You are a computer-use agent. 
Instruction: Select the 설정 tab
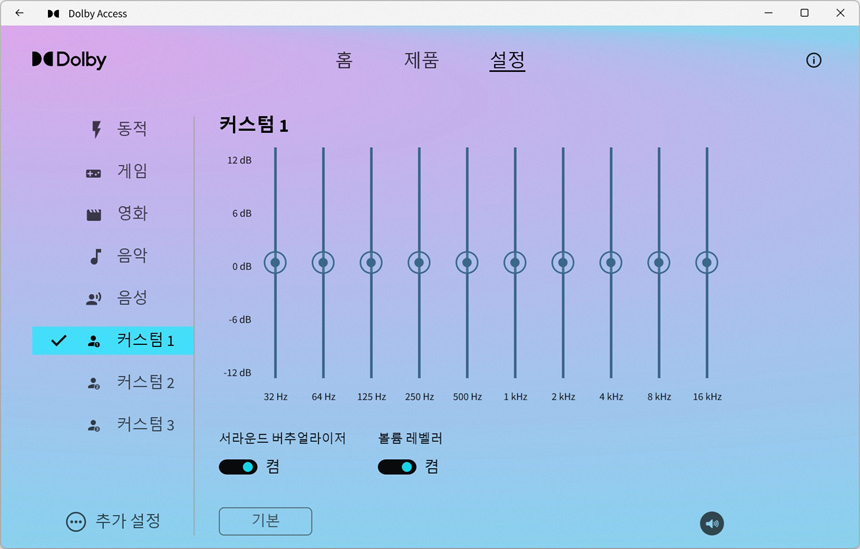coord(507,60)
